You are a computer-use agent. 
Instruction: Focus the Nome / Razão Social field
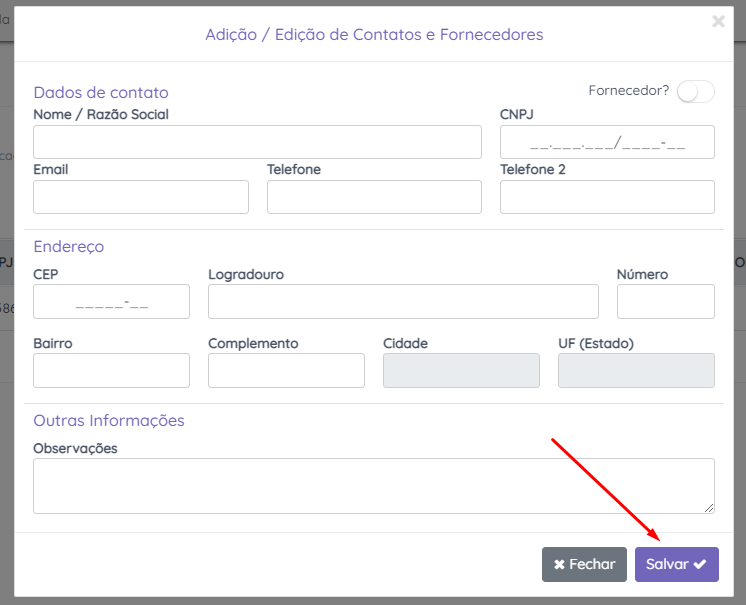tap(257, 142)
